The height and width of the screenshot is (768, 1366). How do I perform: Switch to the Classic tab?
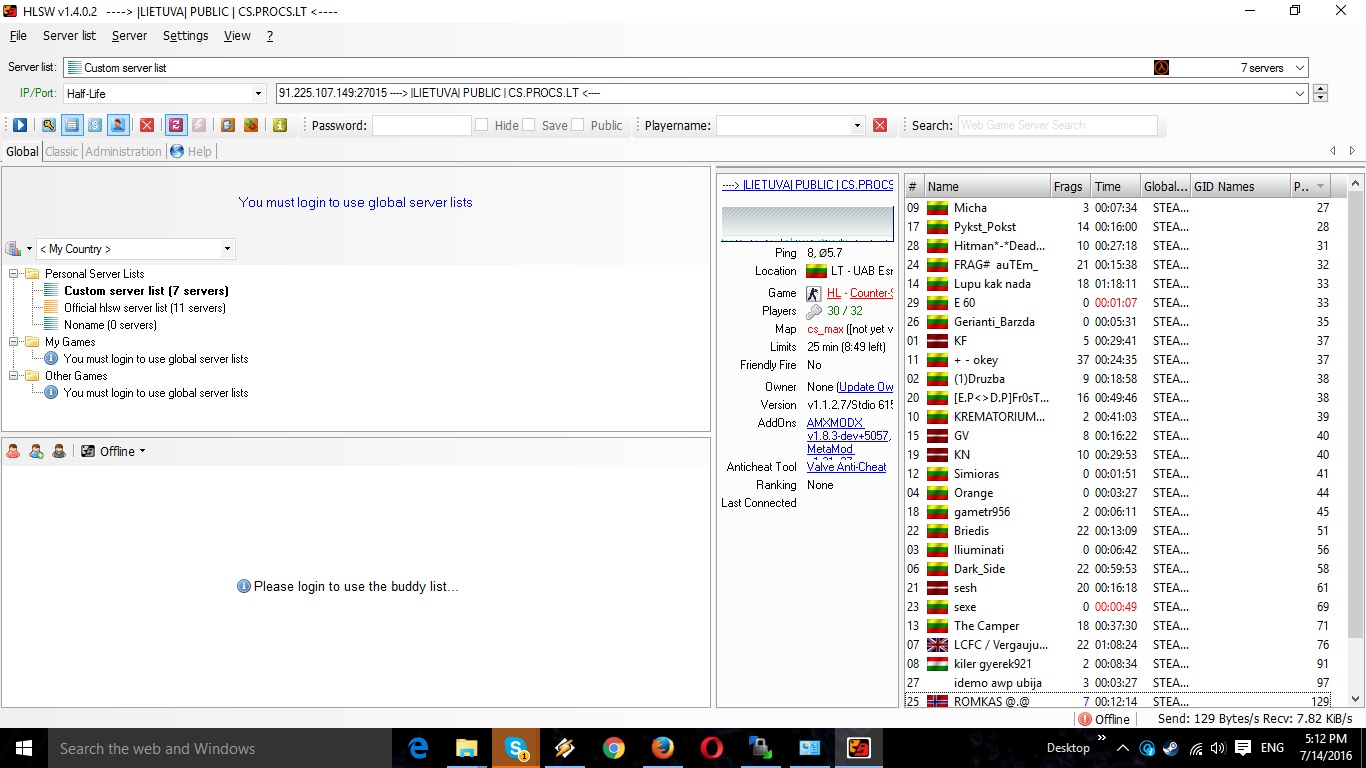[61, 152]
